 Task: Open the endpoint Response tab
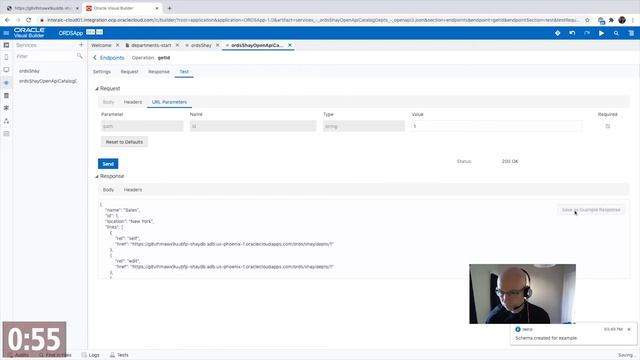159,72
